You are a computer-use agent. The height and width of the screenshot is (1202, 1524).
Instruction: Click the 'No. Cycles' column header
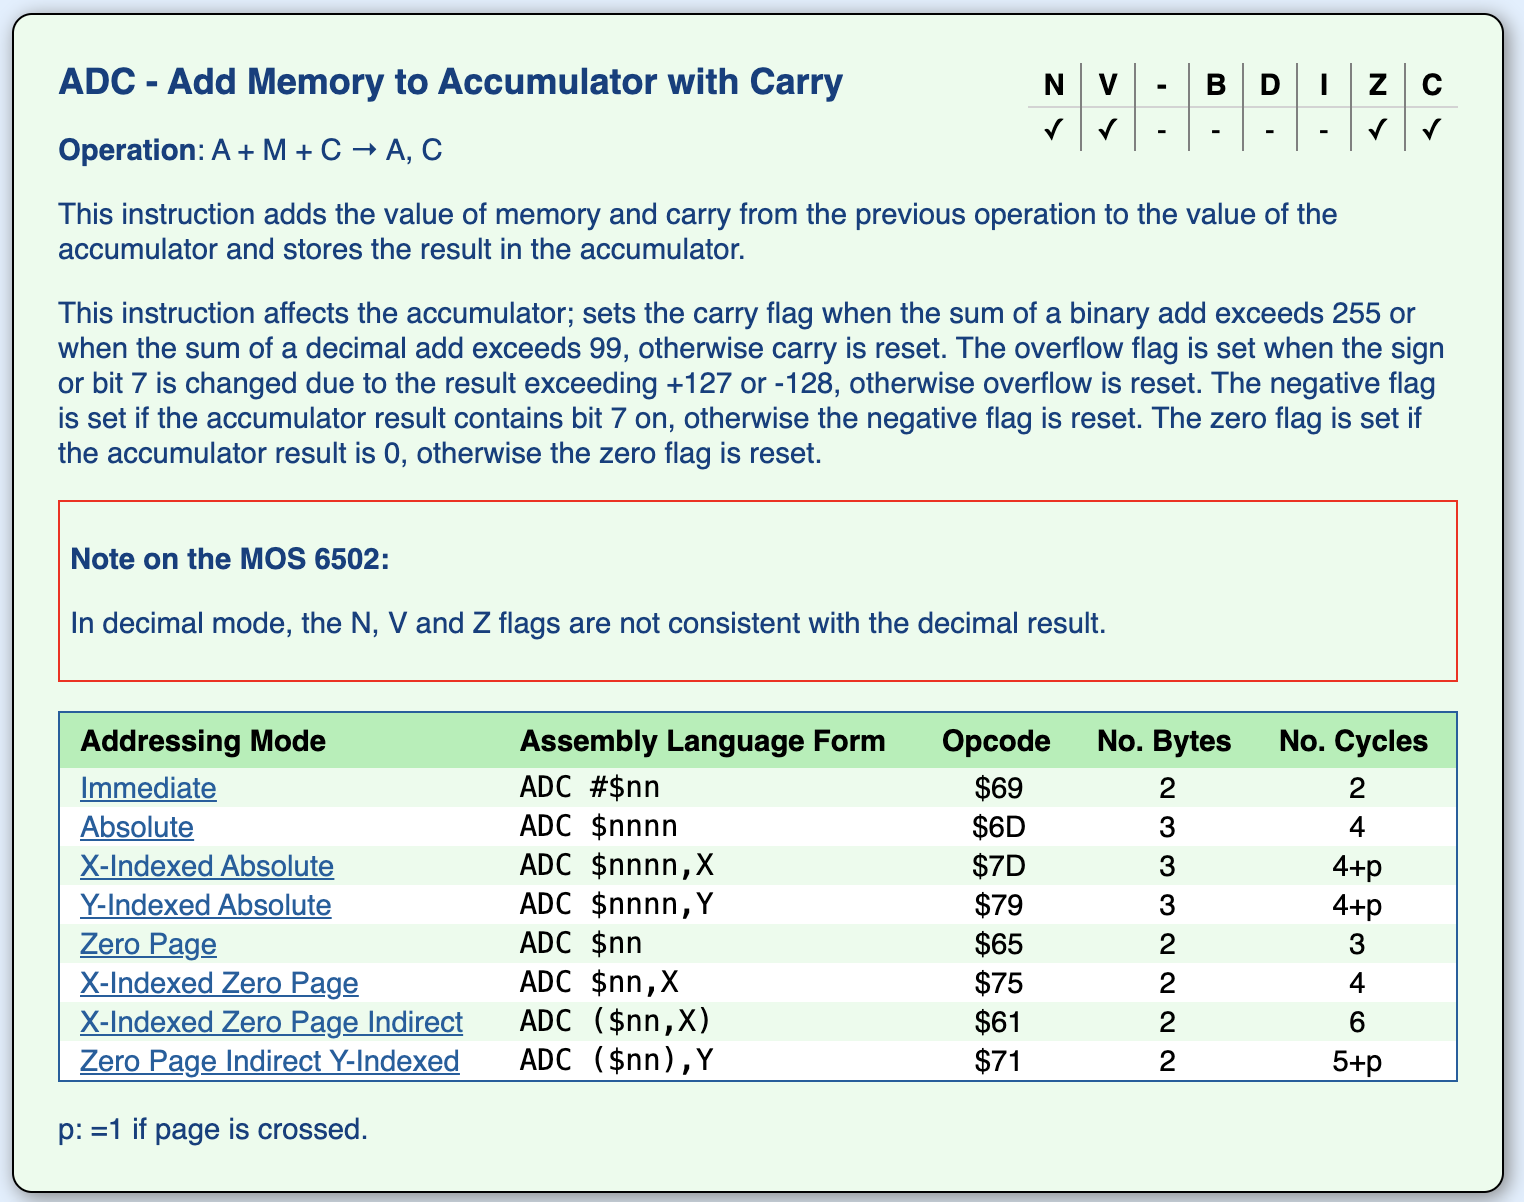(1354, 741)
